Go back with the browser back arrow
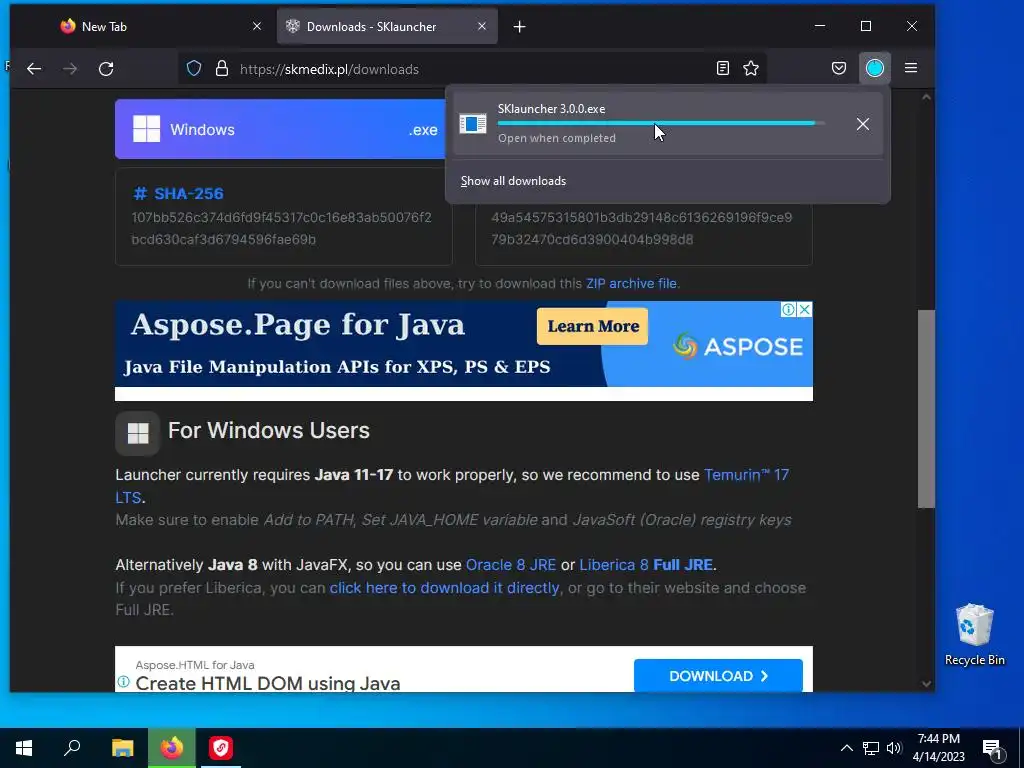 [34, 69]
